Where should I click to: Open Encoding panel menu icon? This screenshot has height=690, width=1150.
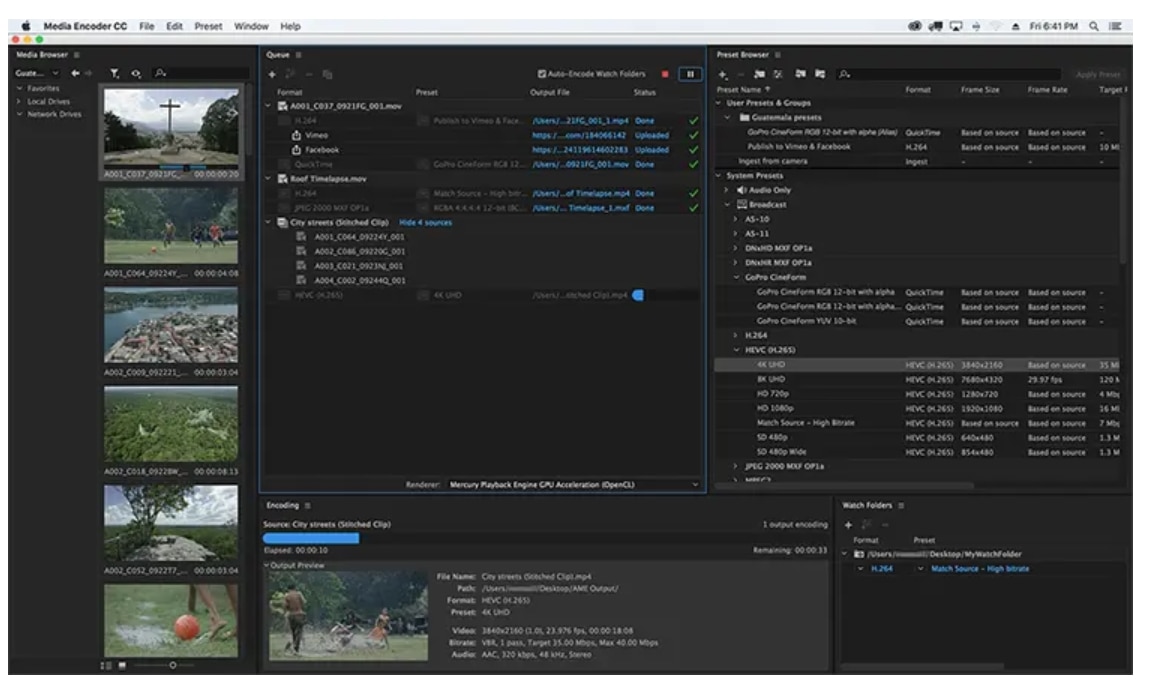click(307, 505)
